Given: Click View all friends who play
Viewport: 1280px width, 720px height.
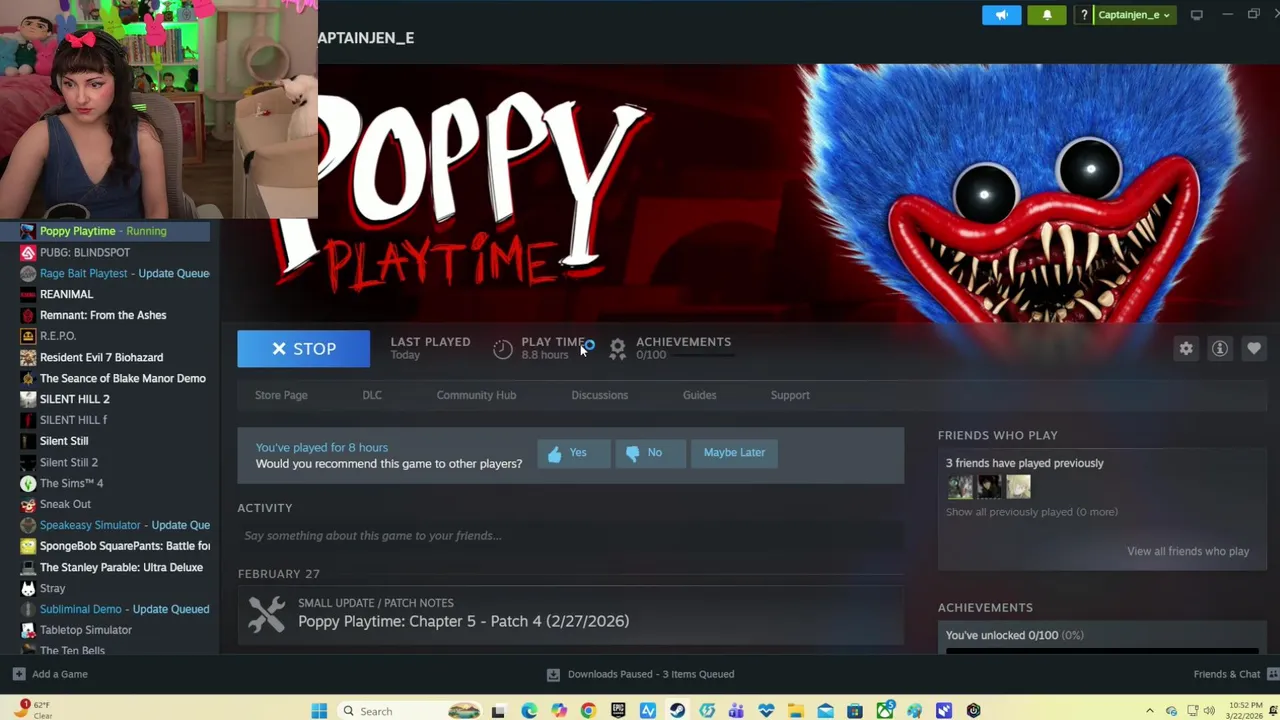Looking at the screenshot, I should click(x=1187, y=551).
